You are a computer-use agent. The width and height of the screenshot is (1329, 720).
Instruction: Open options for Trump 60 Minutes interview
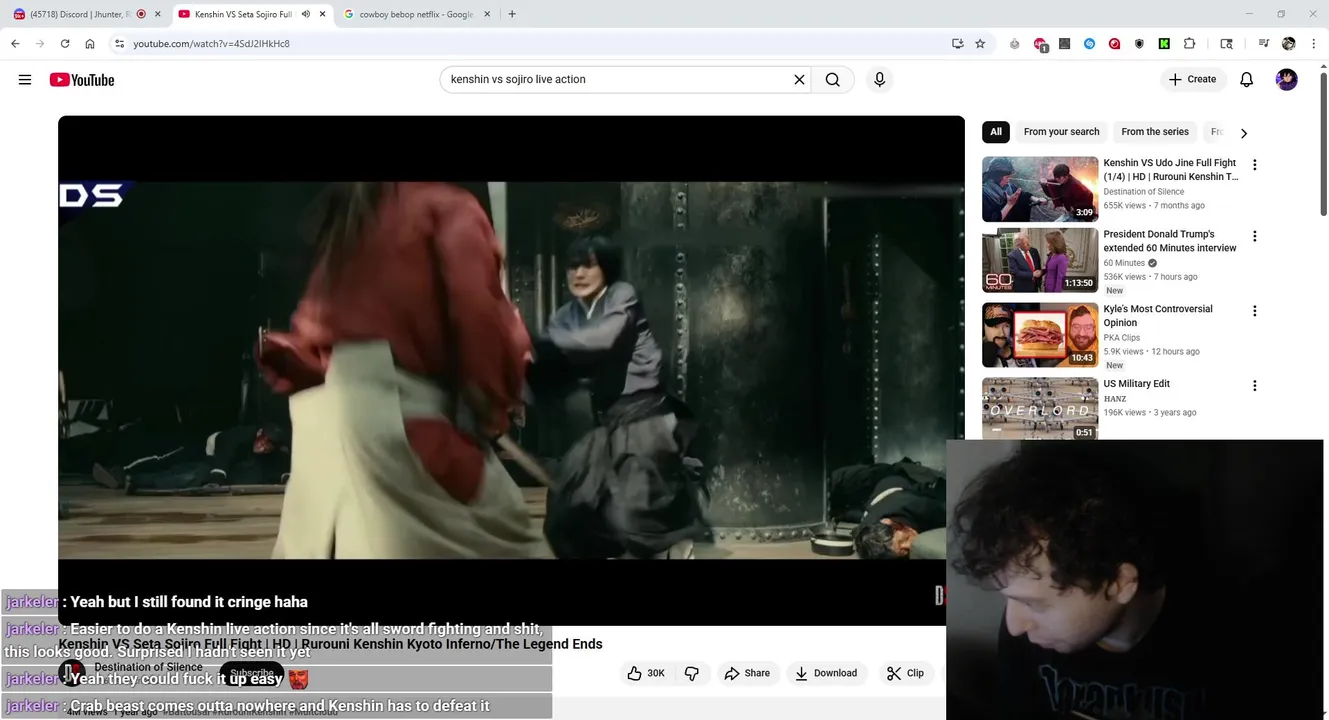coord(1254,236)
